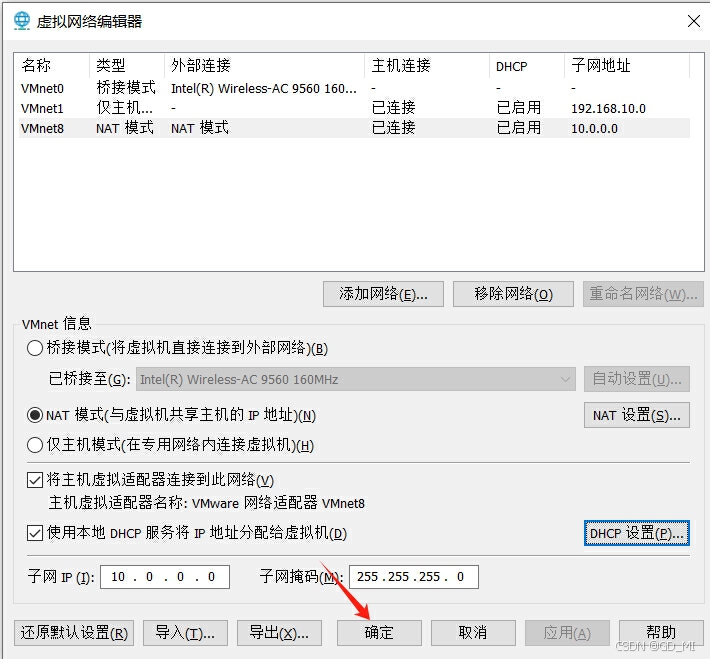Click the 类型 column header
The image size is (710, 659).
click(x=127, y=66)
